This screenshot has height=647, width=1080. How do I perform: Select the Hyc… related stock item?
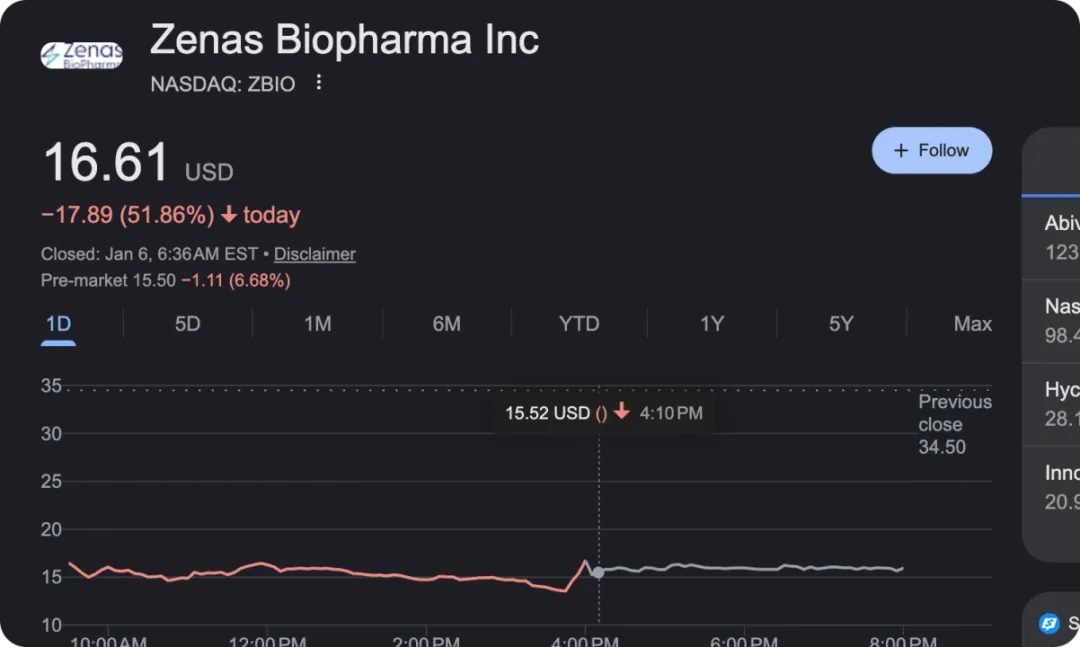coord(1061,403)
